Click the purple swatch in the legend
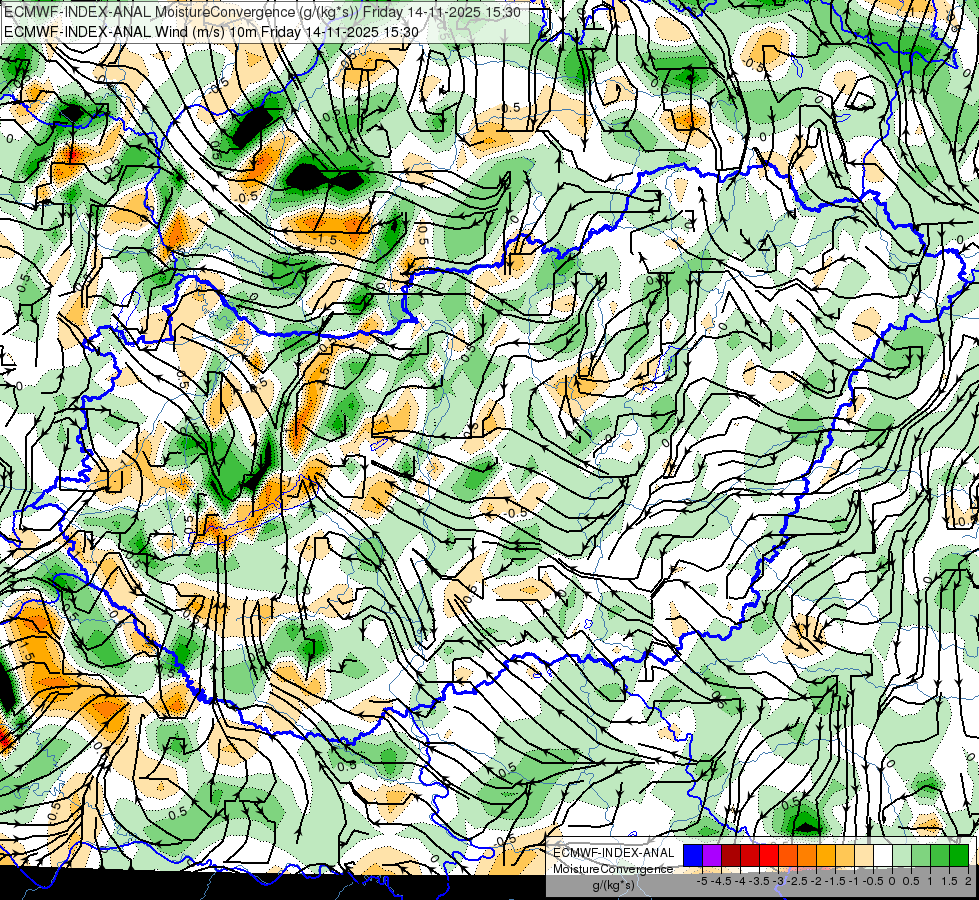979x900 pixels. click(712, 855)
